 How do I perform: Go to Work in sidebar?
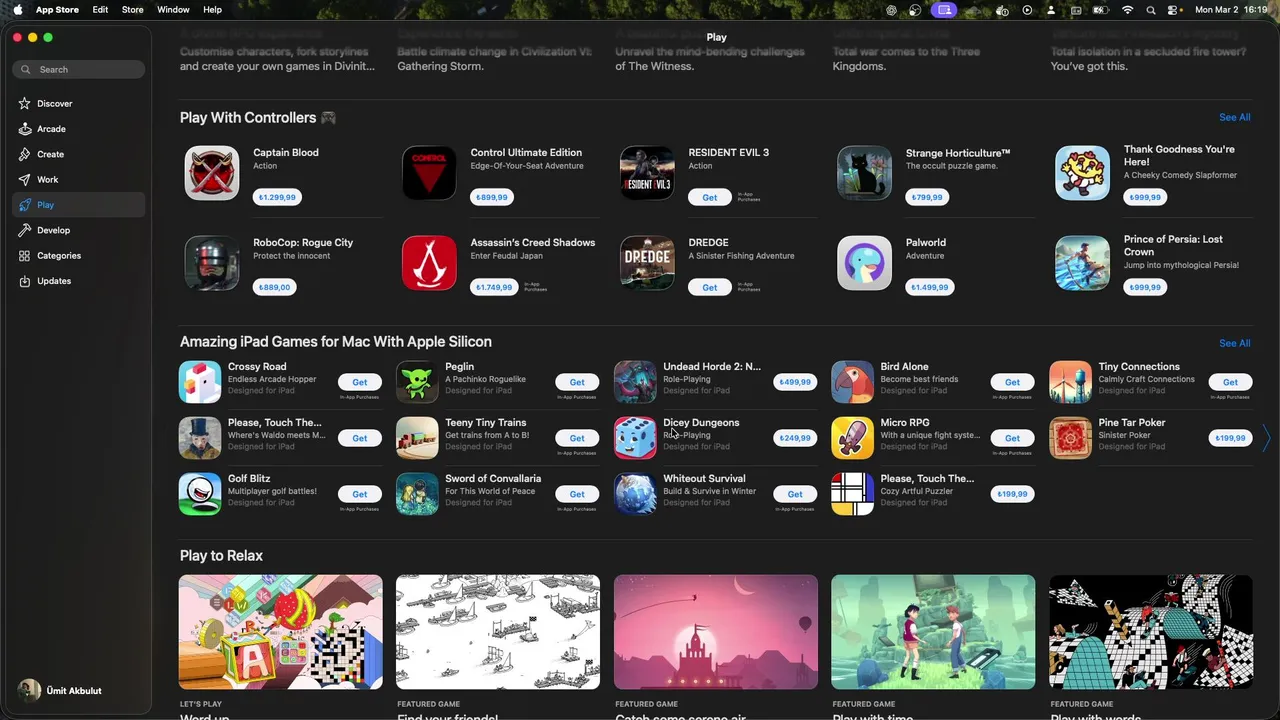pos(79,180)
